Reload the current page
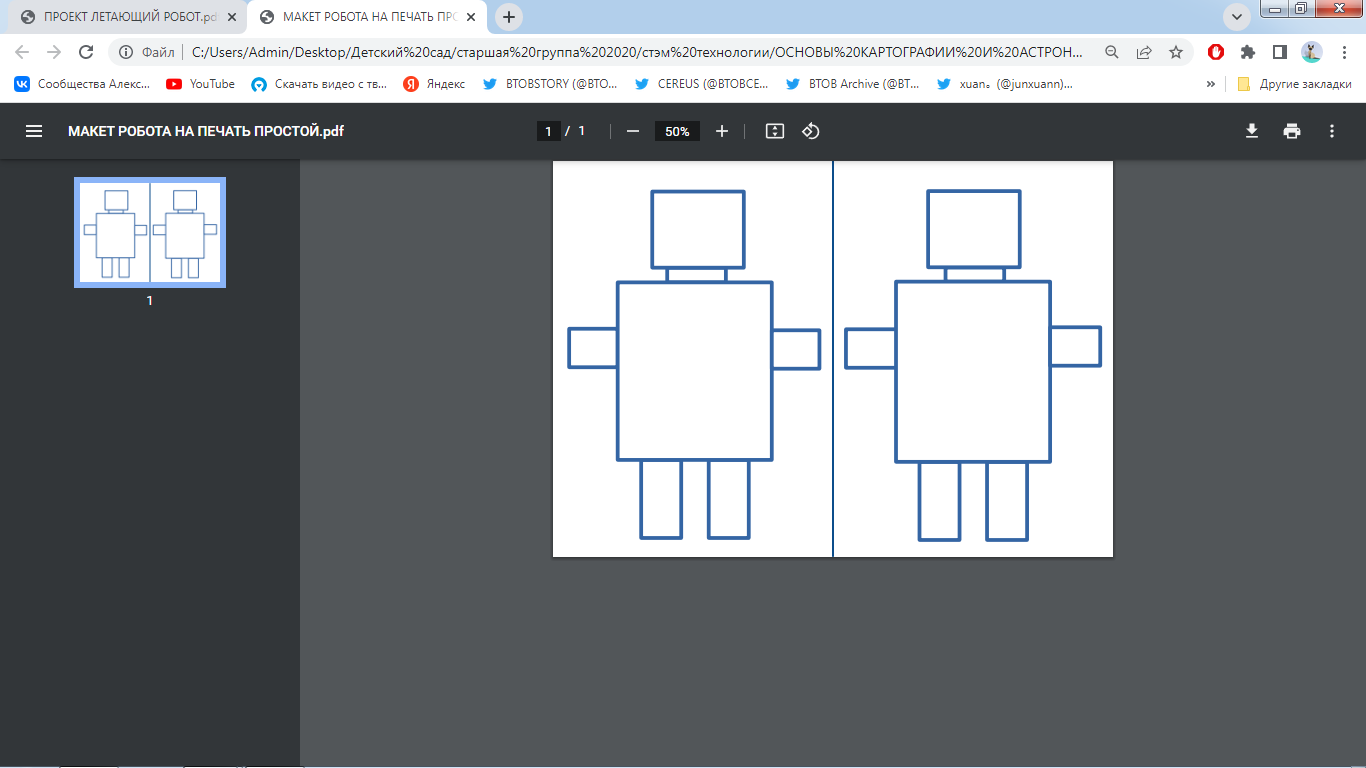 86,52
